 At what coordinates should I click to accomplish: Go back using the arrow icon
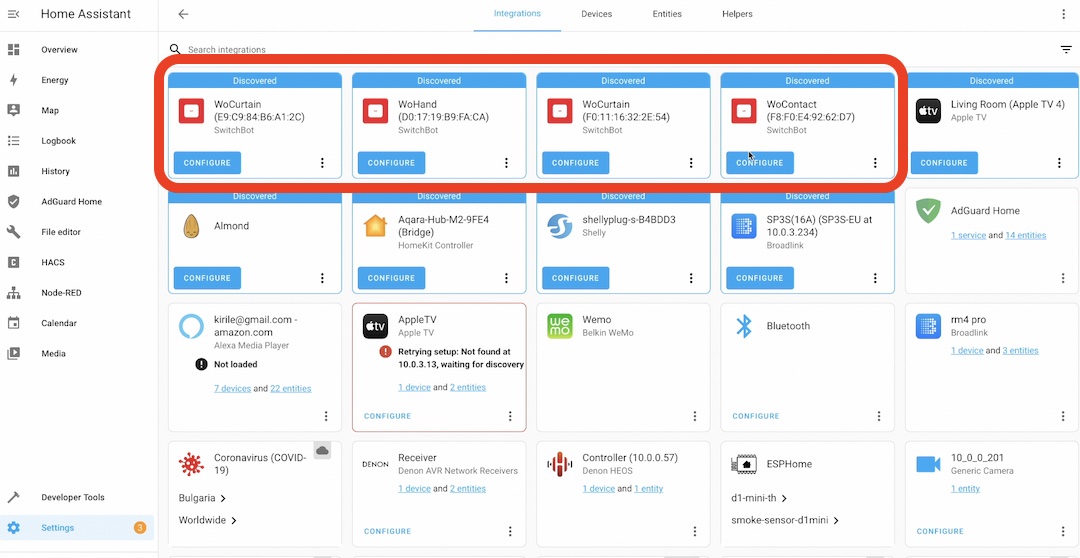pyautogui.click(x=183, y=14)
